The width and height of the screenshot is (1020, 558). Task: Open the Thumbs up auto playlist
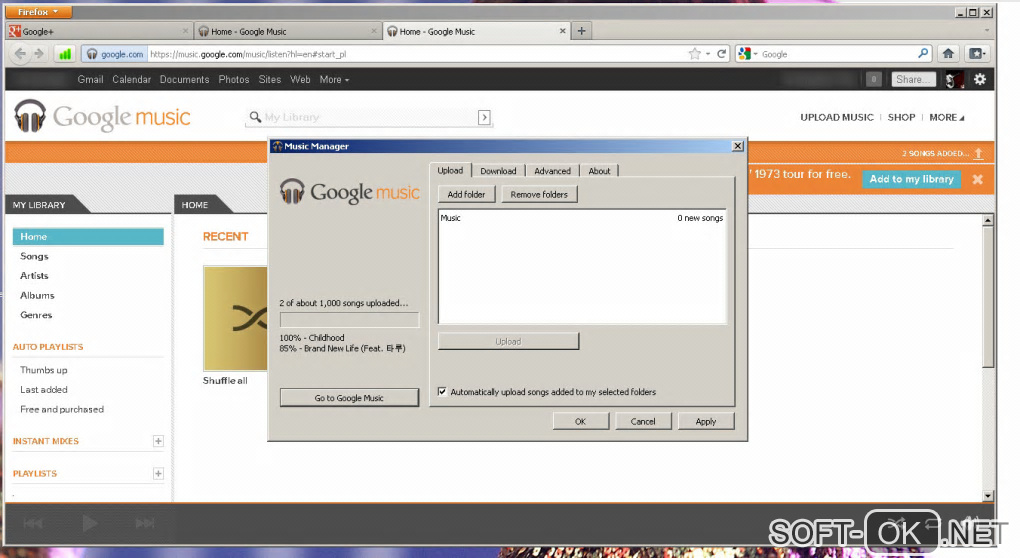pyautogui.click(x=44, y=370)
